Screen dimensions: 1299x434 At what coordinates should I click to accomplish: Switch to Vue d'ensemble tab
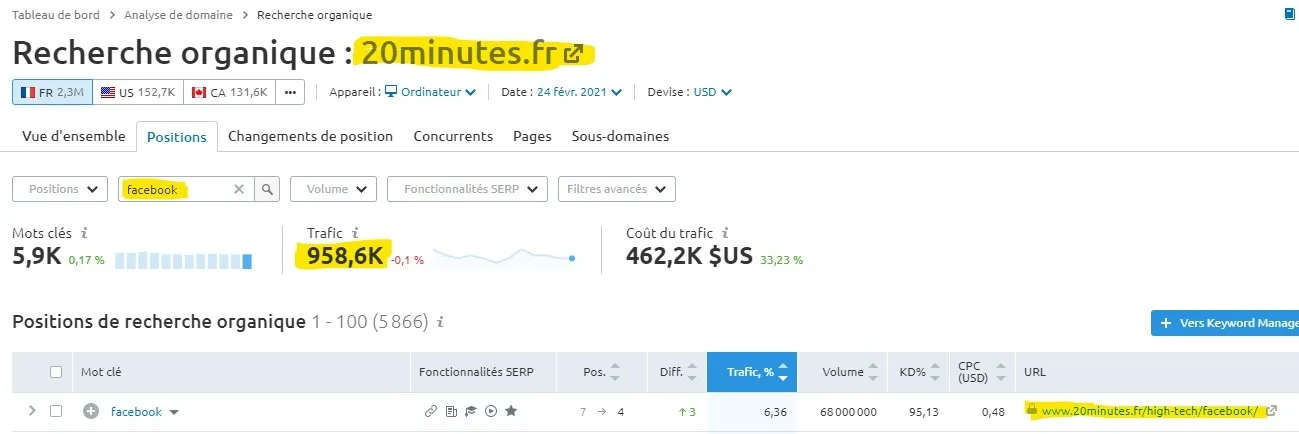tap(74, 136)
